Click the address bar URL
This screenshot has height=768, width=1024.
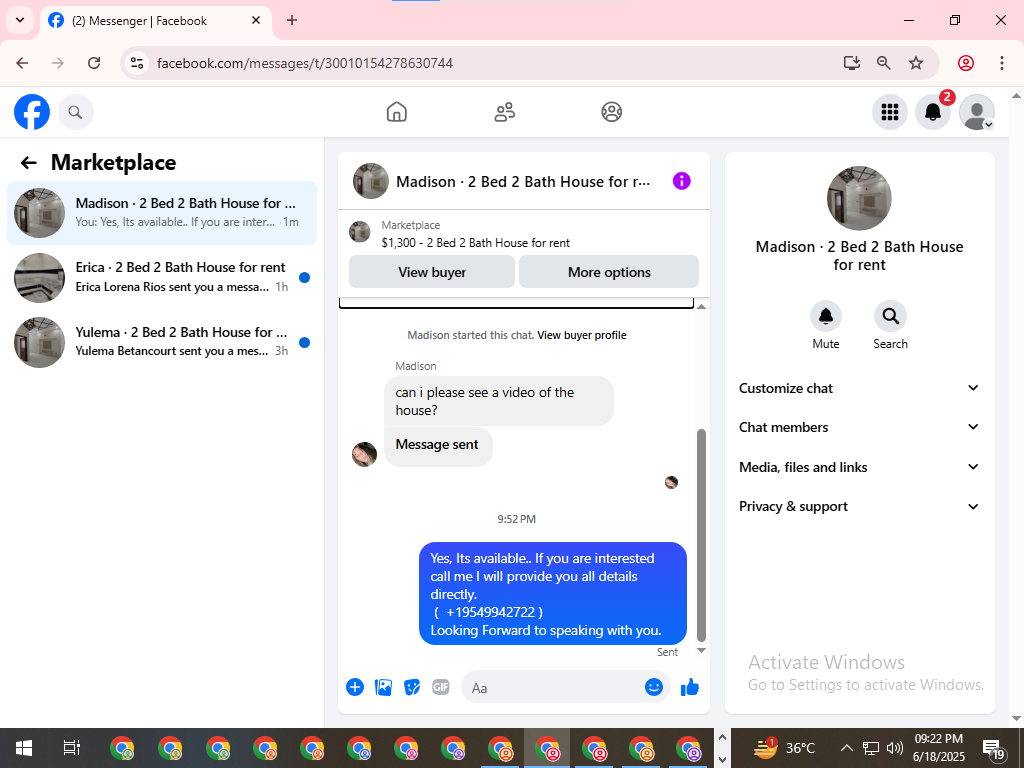pyautogui.click(x=305, y=63)
